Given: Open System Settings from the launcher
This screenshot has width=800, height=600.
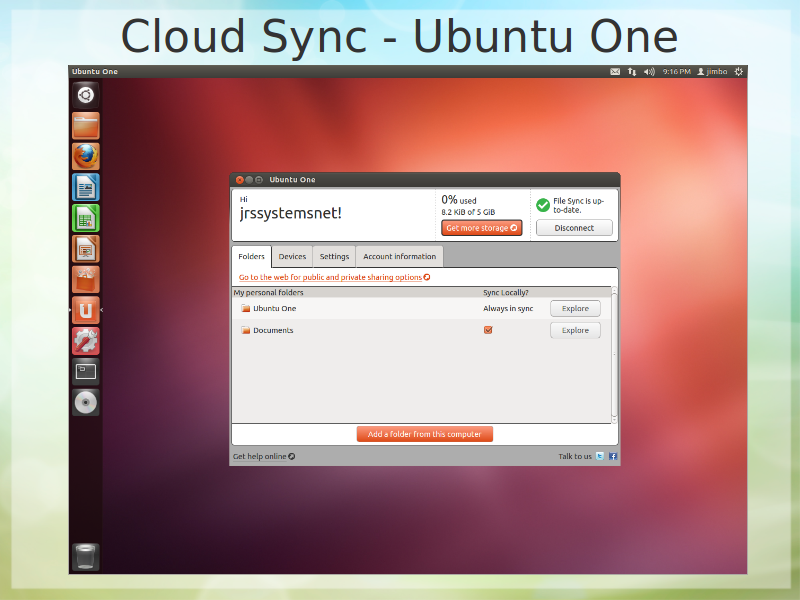Looking at the screenshot, I should [86, 341].
